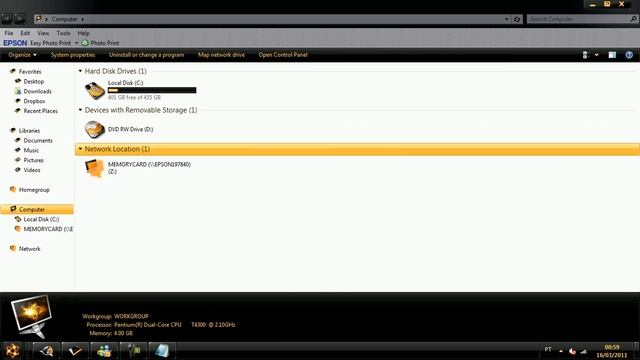
Task: Select the DVD RW Drive (D:) icon
Action: [95, 129]
